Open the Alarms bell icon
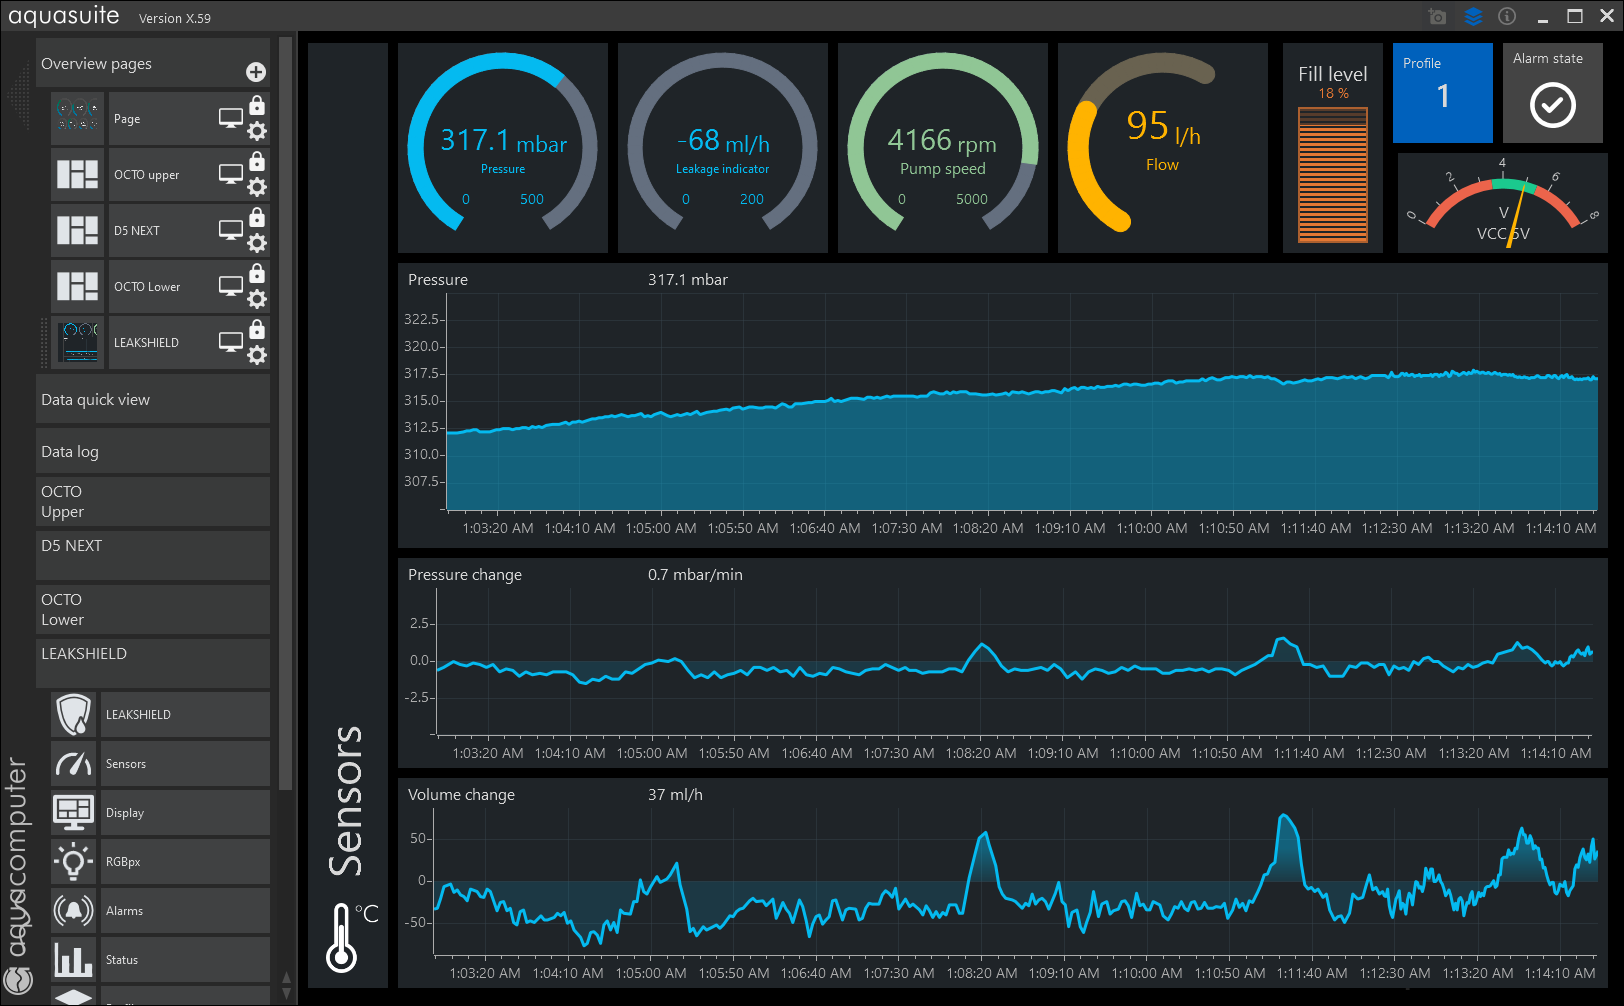 pyautogui.click(x=74, y=911)
